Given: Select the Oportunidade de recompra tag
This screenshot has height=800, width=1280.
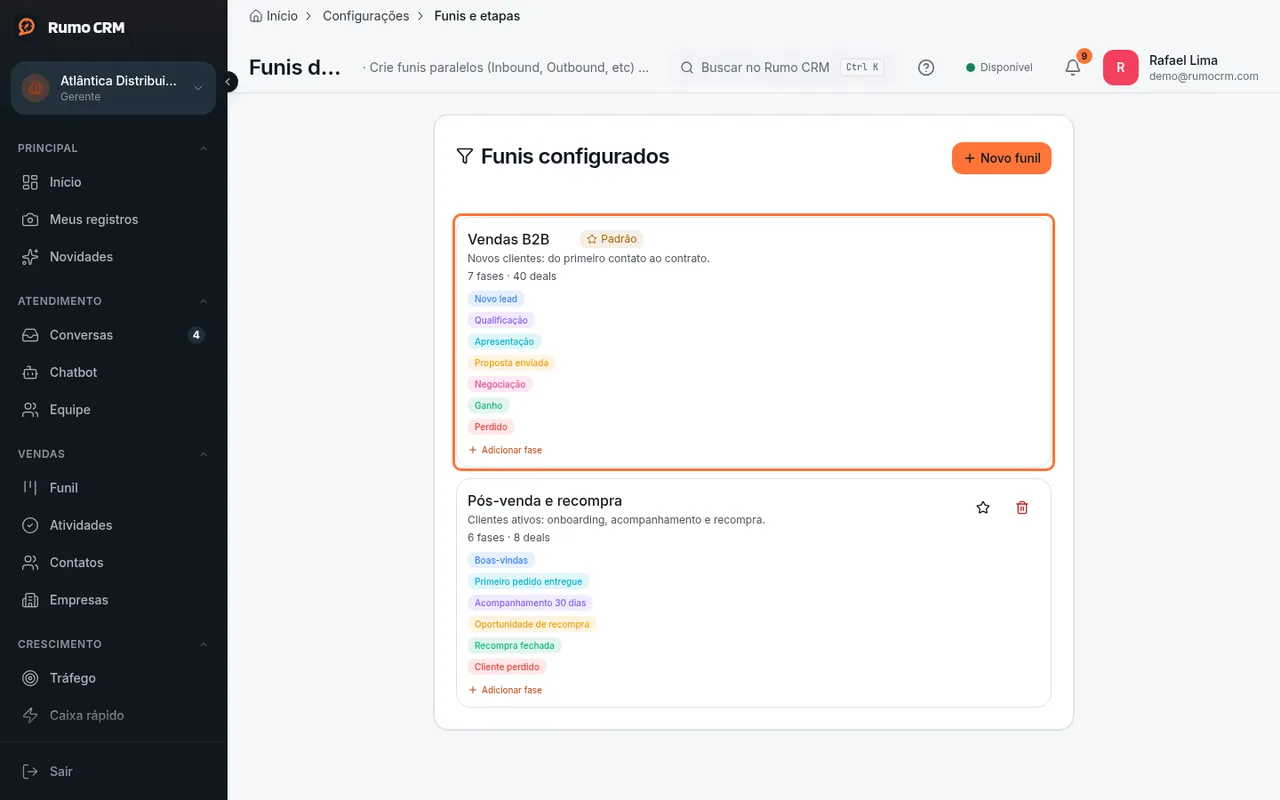Looking at the screenshot, I should pyautogui.click(x=532, y=624).
